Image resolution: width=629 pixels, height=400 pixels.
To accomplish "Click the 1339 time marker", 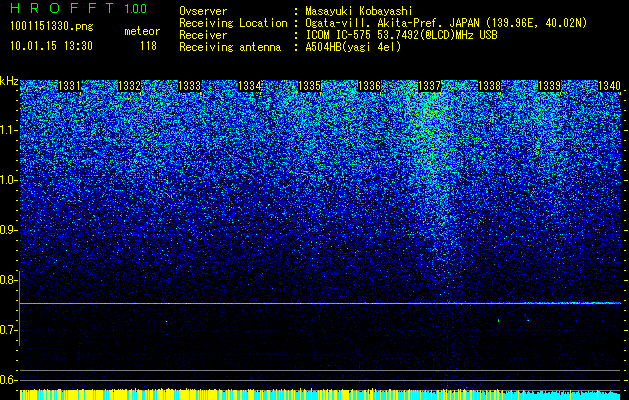I will 550,86.
